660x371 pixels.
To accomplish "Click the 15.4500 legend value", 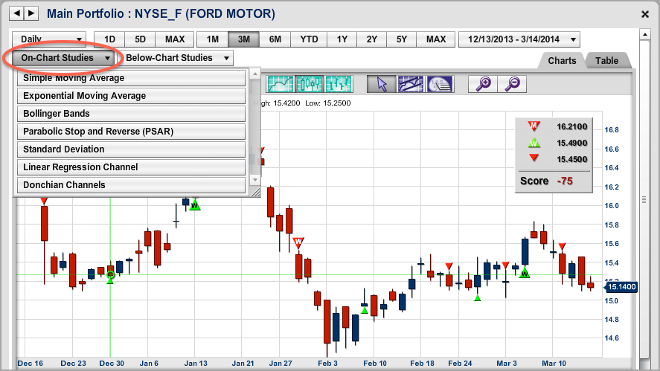I will (572, 159).
